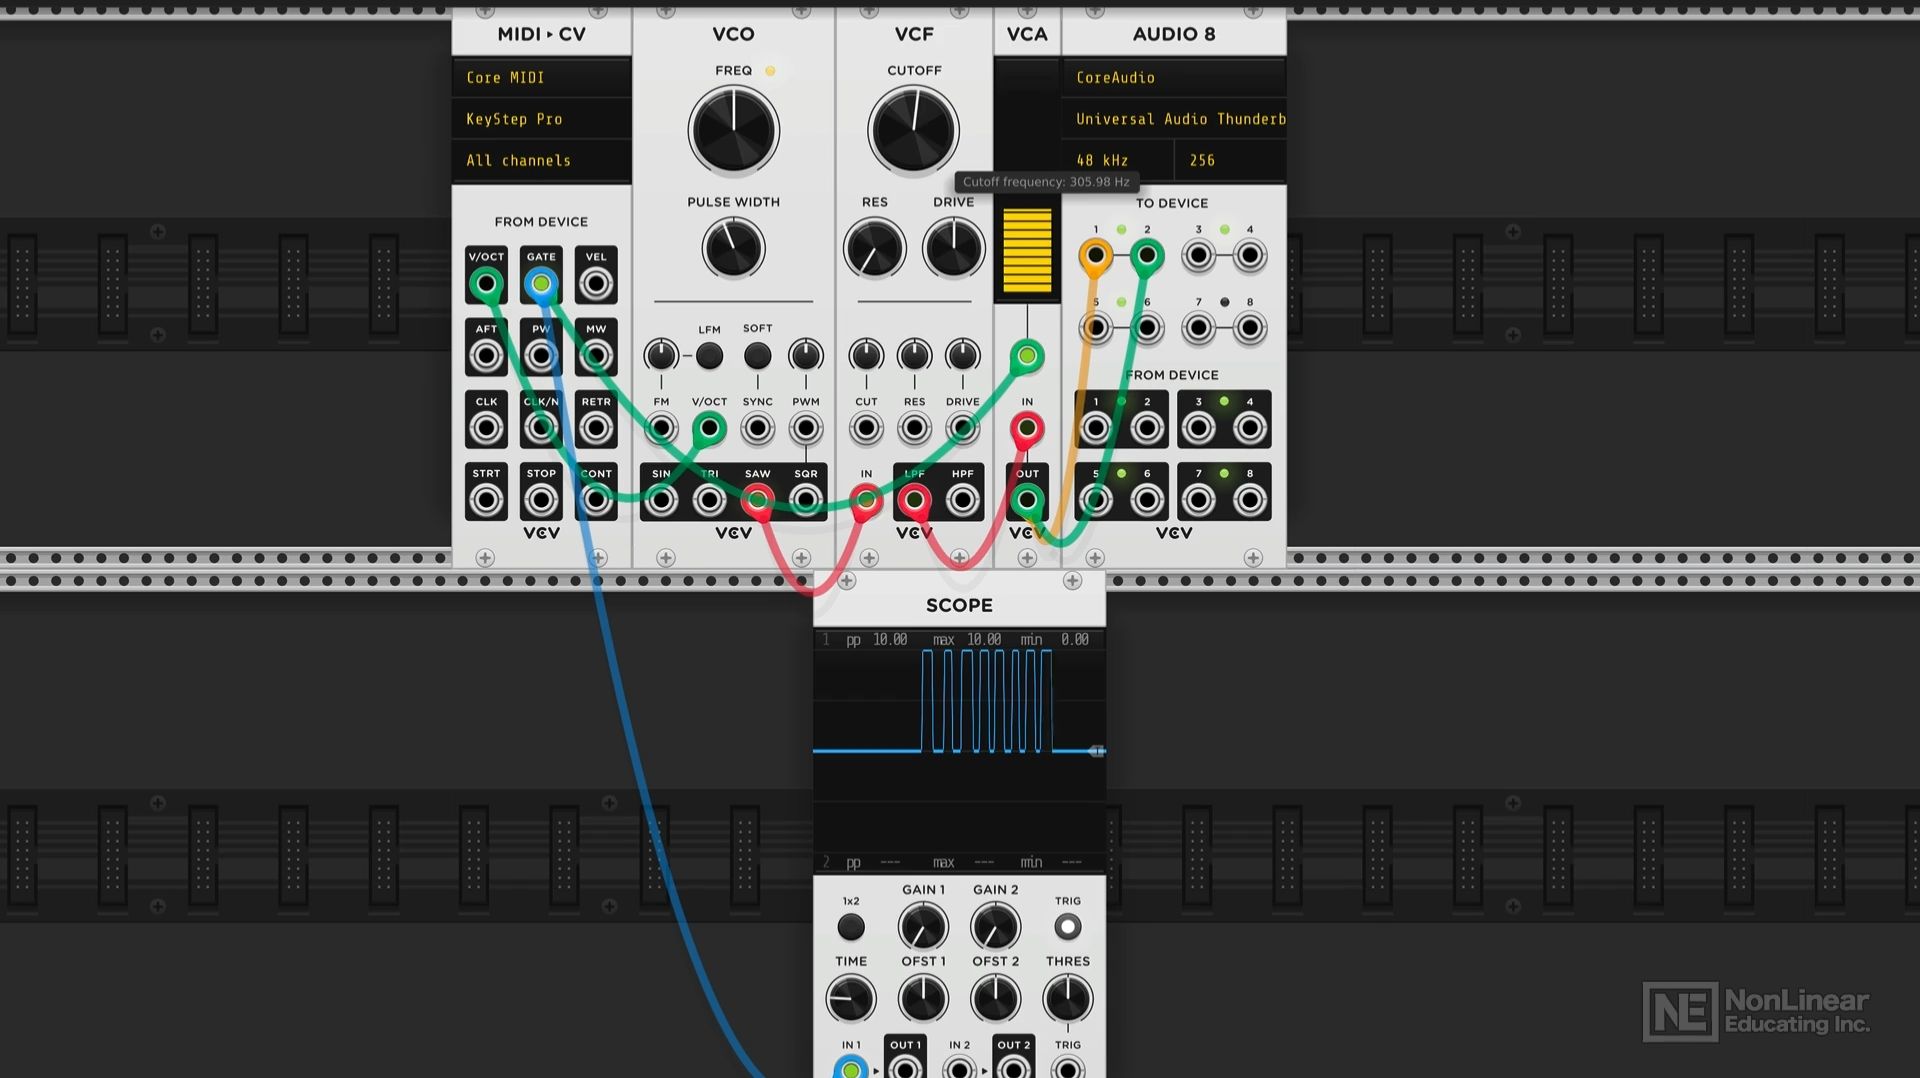The image size is (1920, 1078).
Task: Click Audio 8 To Device jack 2
Action: [1147, 257]
